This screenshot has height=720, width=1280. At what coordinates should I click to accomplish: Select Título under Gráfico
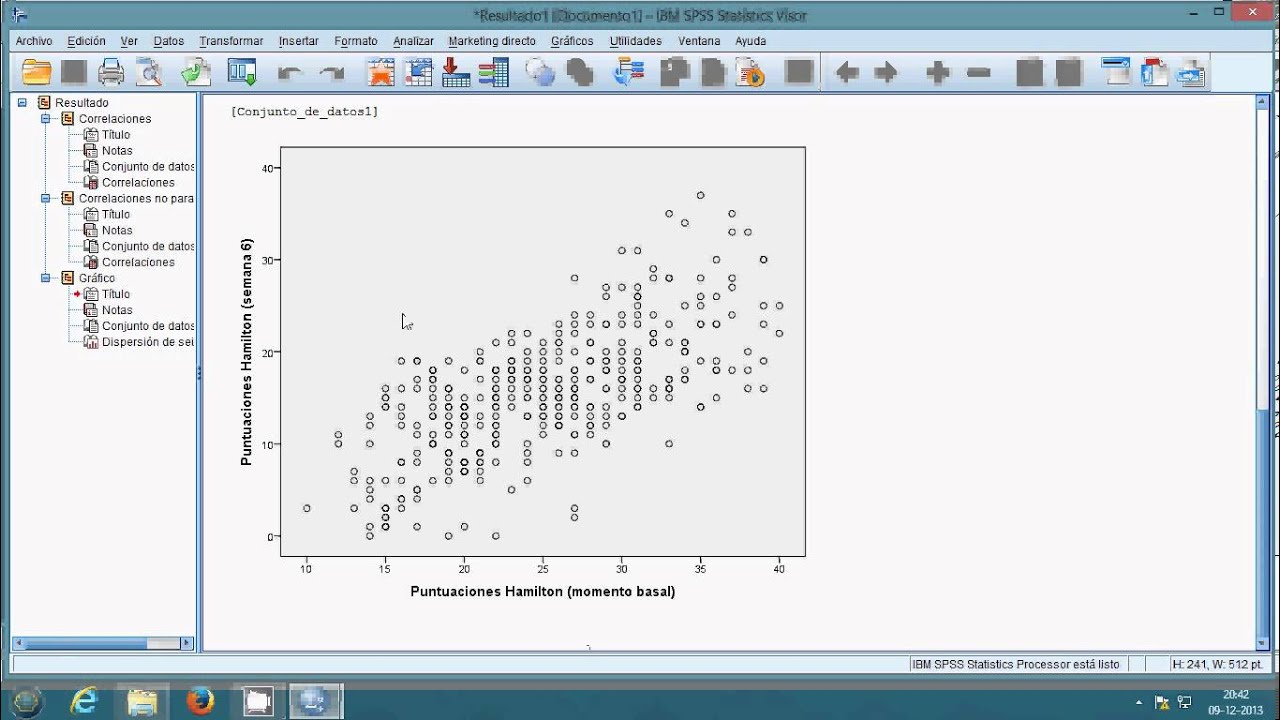[x=116, y=294]
